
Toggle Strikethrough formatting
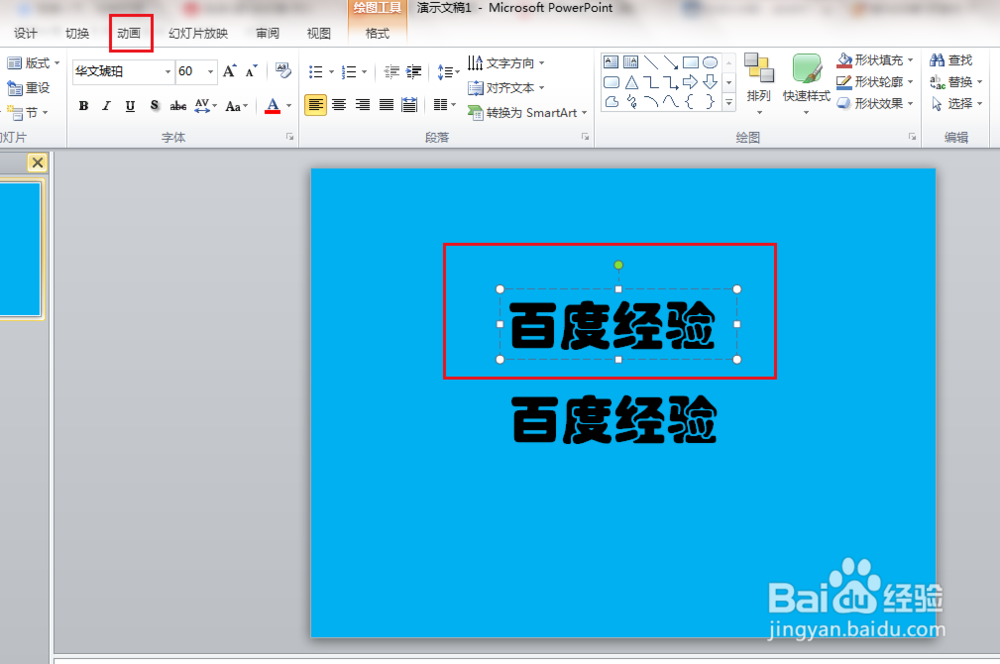178,106
